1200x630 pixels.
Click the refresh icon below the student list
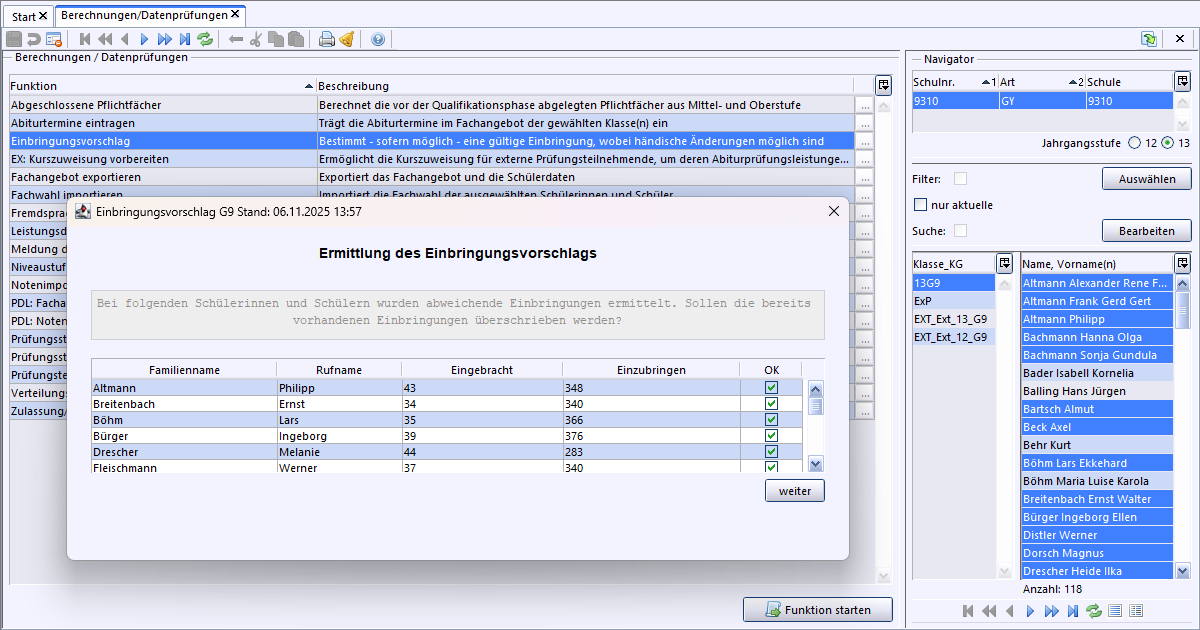coord(1094,611)
